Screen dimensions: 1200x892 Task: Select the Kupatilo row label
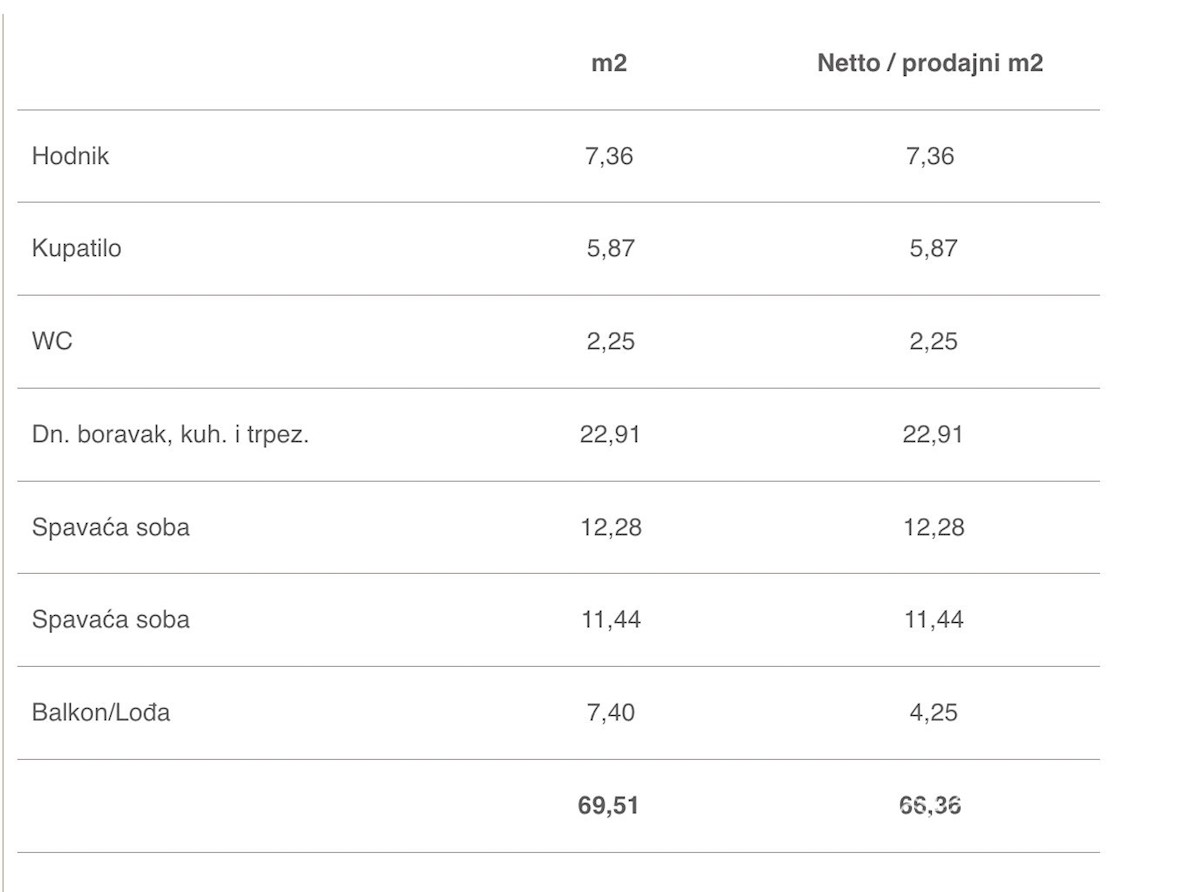click(76, 249)
